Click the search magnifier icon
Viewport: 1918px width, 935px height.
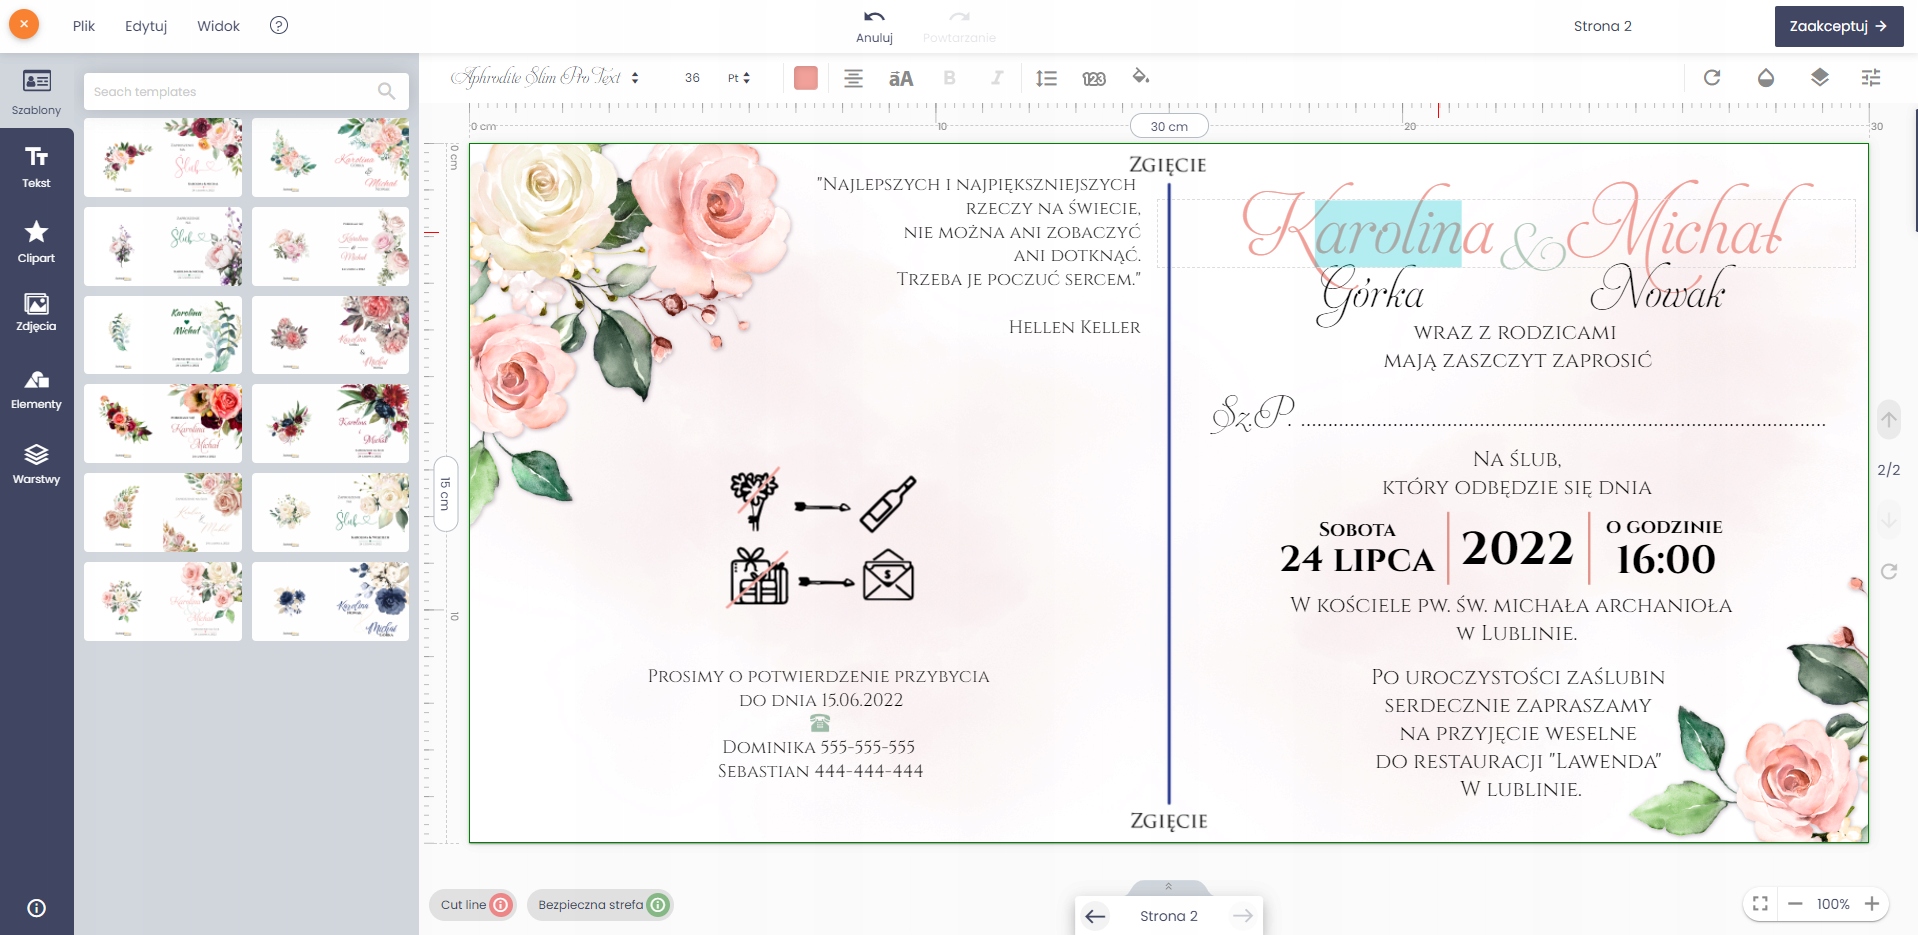pos(386,91)
